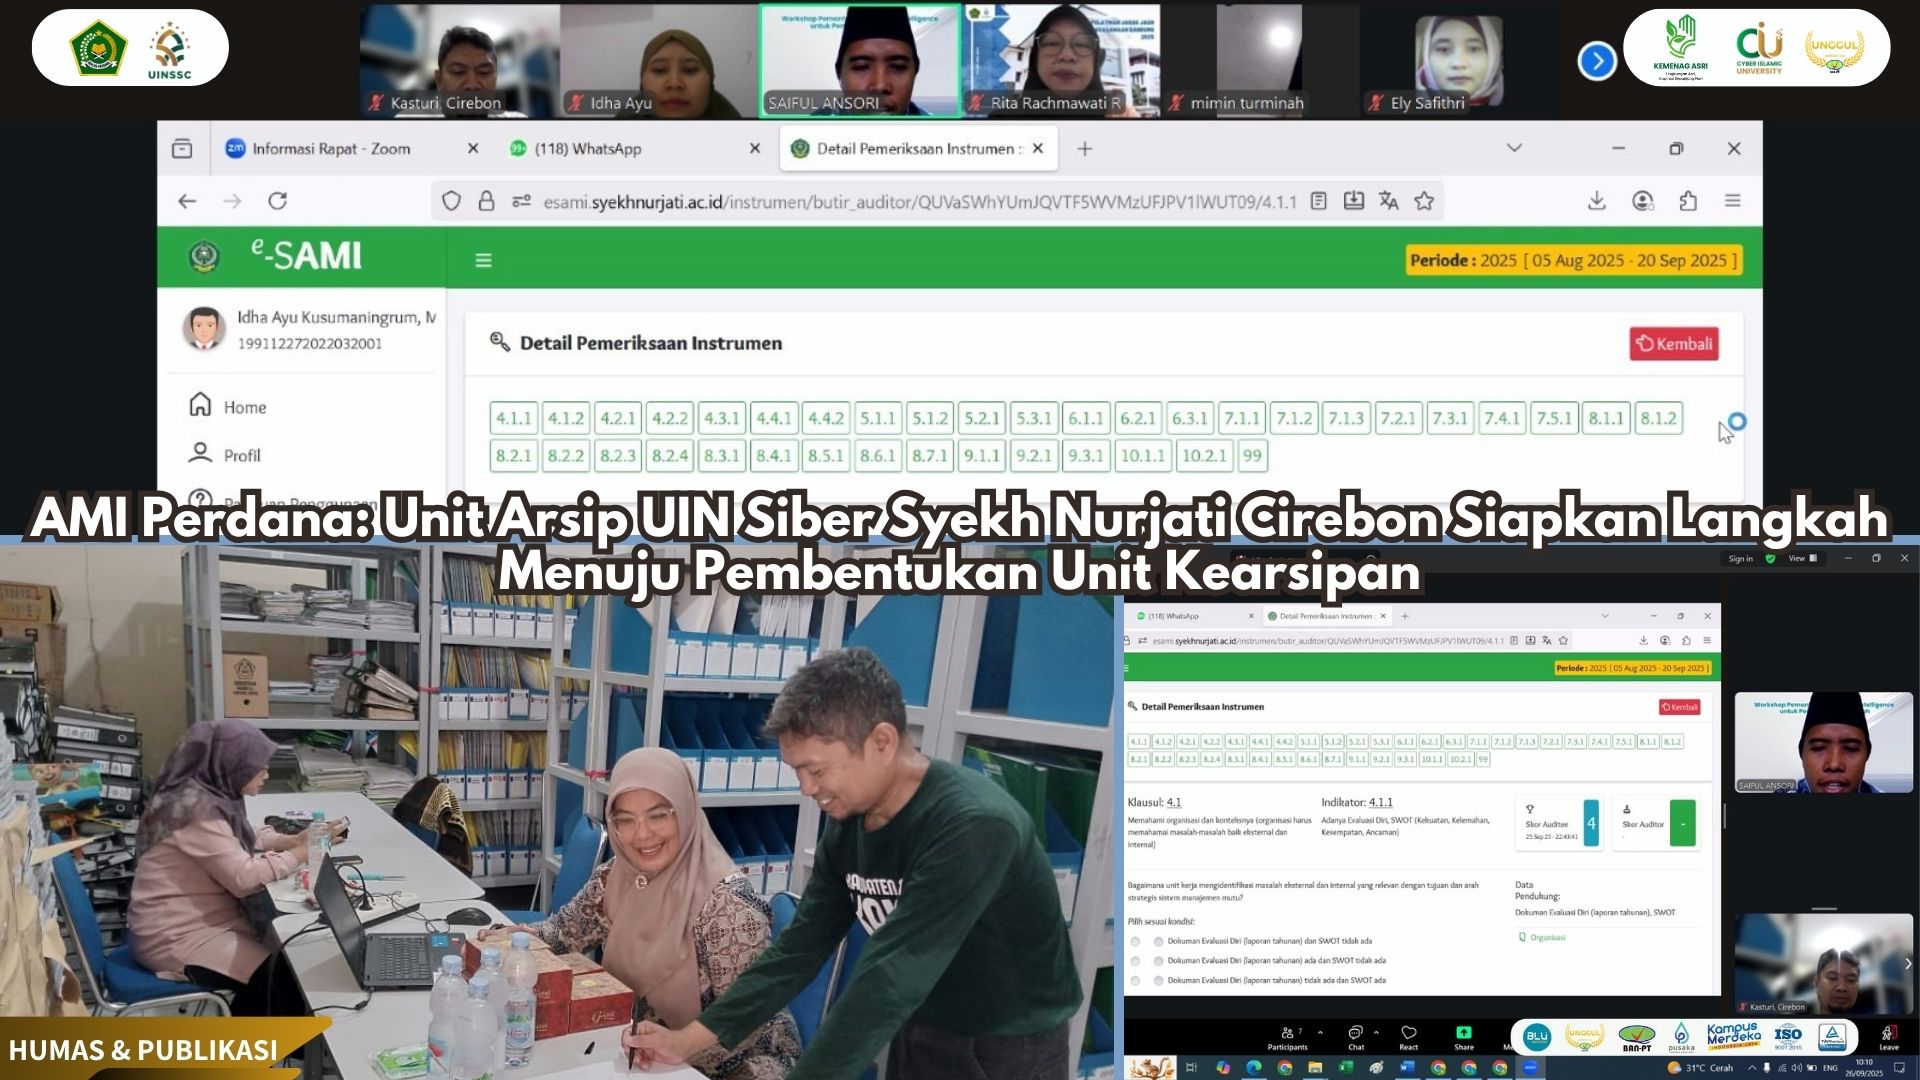Open the browser extensions puzzle icon
Image resolution: width=1920 pixels, height=1080 pixels.
1688,201
